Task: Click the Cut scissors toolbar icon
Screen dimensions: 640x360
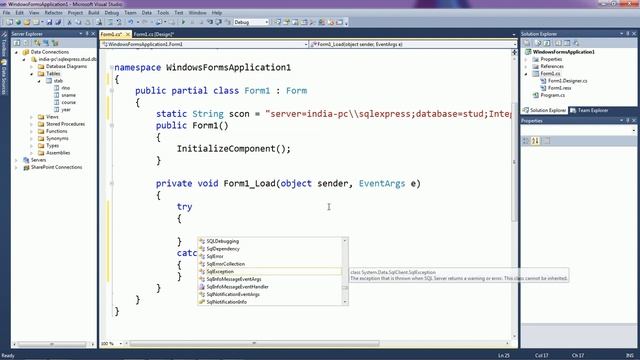Action: click(69, 22)
